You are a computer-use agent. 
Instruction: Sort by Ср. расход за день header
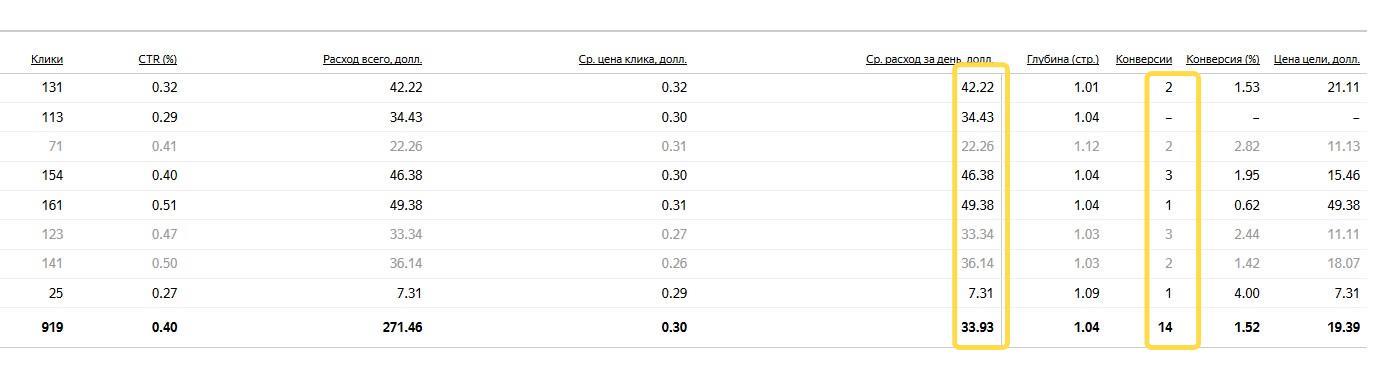coord(929,59)
